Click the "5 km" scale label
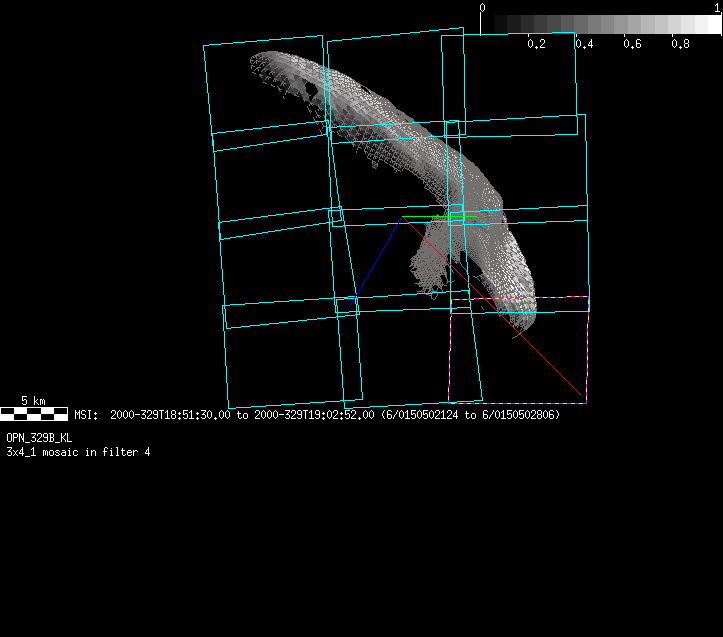 (33, 401)
